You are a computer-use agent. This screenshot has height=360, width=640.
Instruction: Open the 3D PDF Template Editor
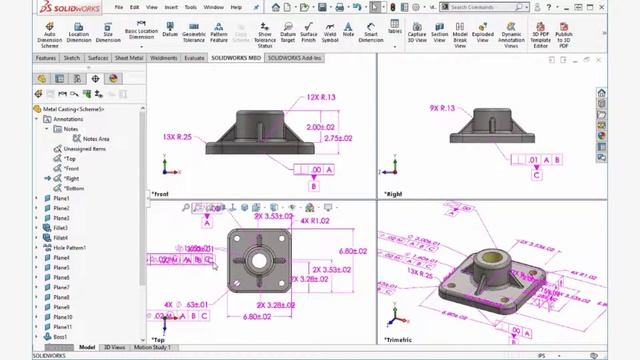pyautogui.click(x=540, y=35)
